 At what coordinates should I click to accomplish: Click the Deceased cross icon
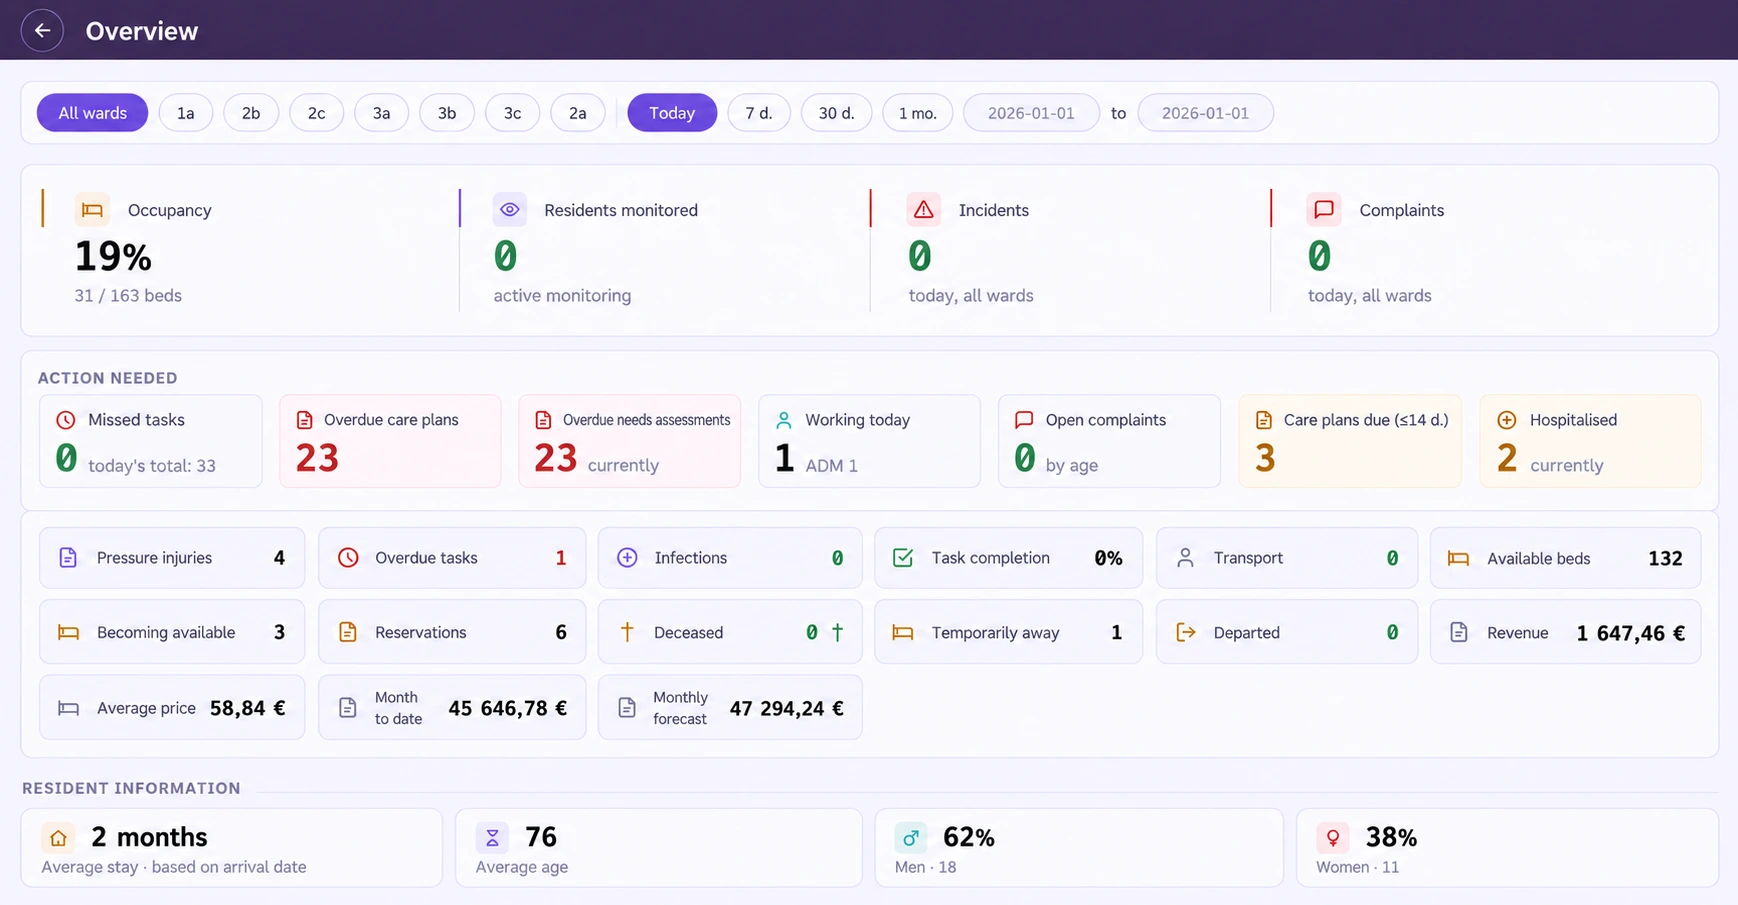[627, 632]
